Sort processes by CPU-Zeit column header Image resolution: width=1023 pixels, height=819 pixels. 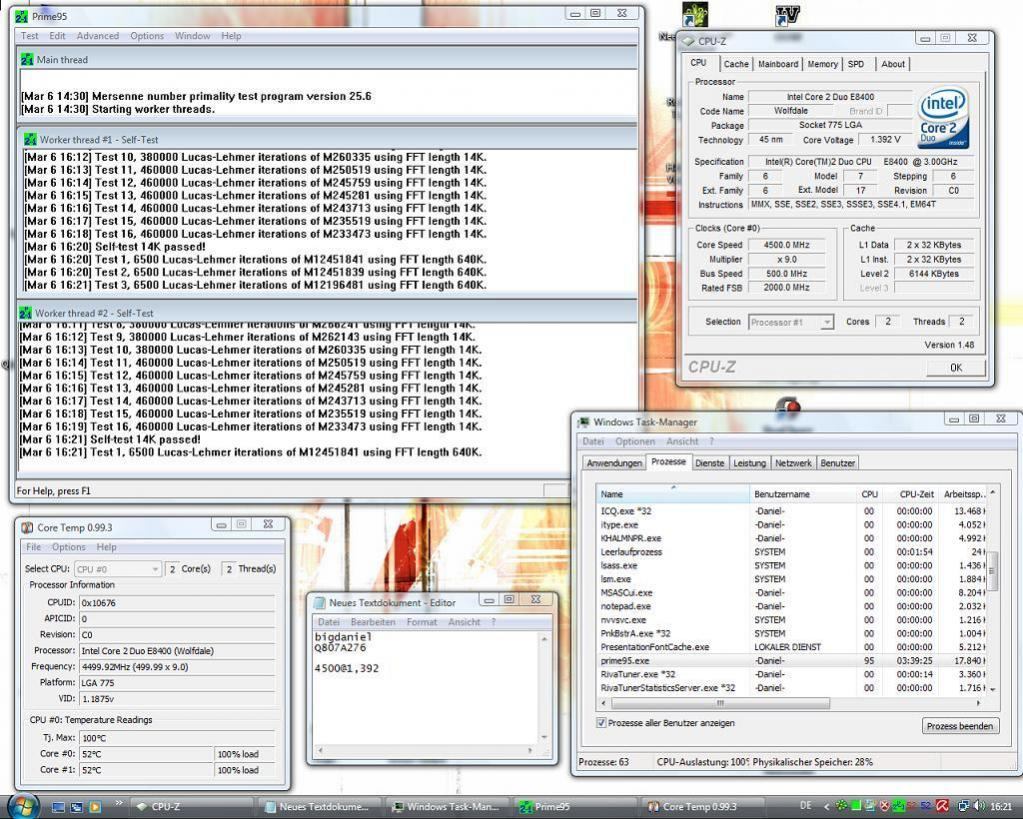[x=909, y=494]
